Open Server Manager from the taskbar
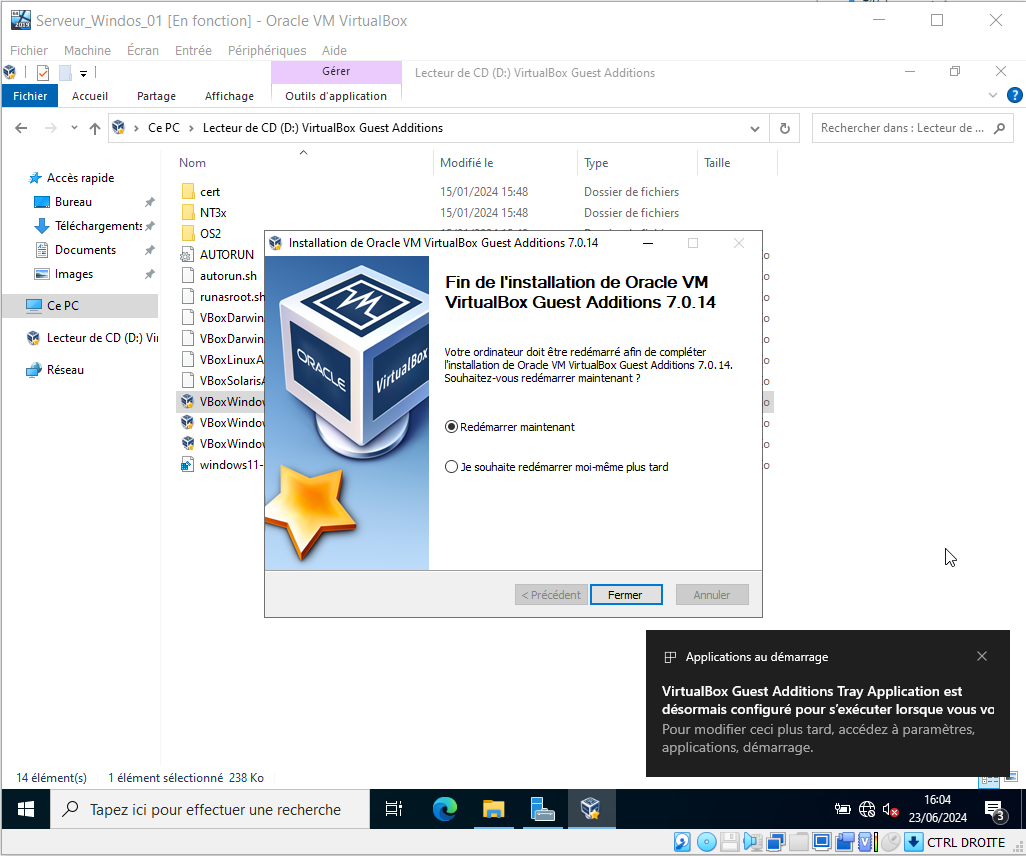 (x=542, y=809)
